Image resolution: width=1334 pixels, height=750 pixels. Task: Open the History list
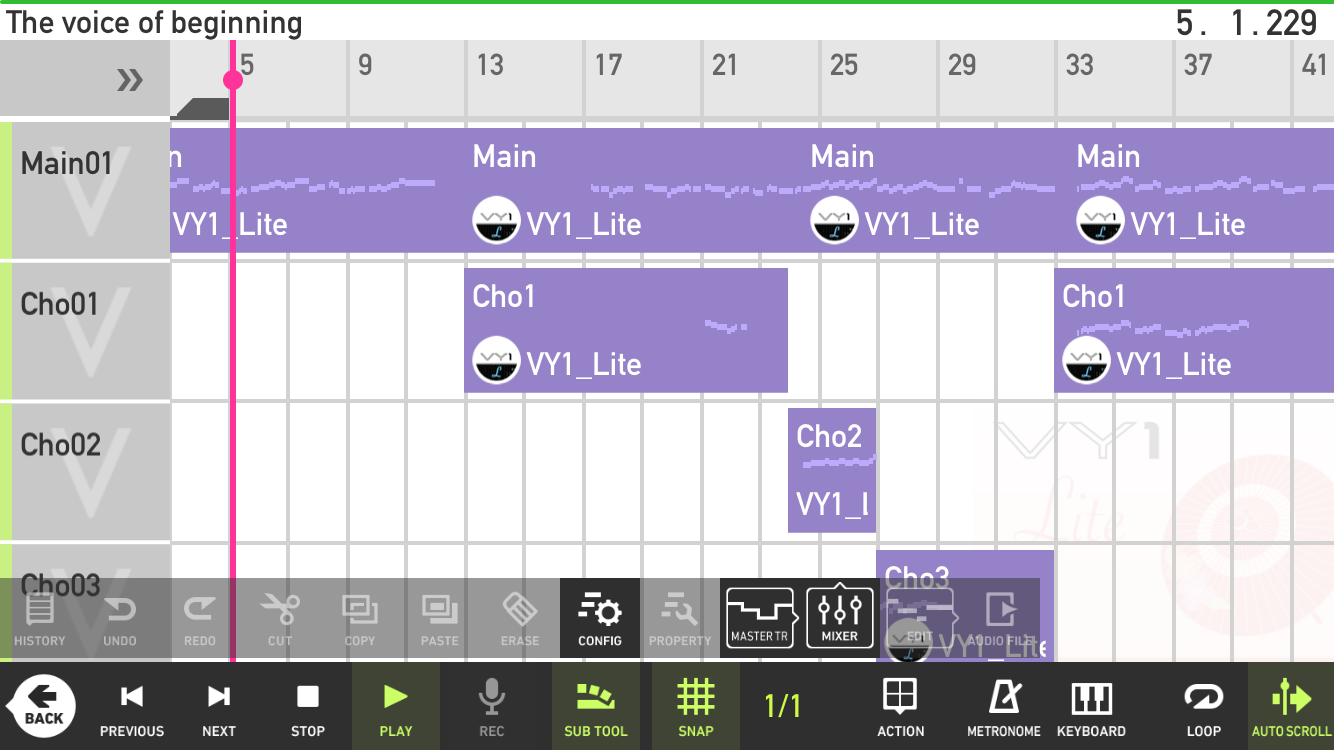click(x=40, y=617)
